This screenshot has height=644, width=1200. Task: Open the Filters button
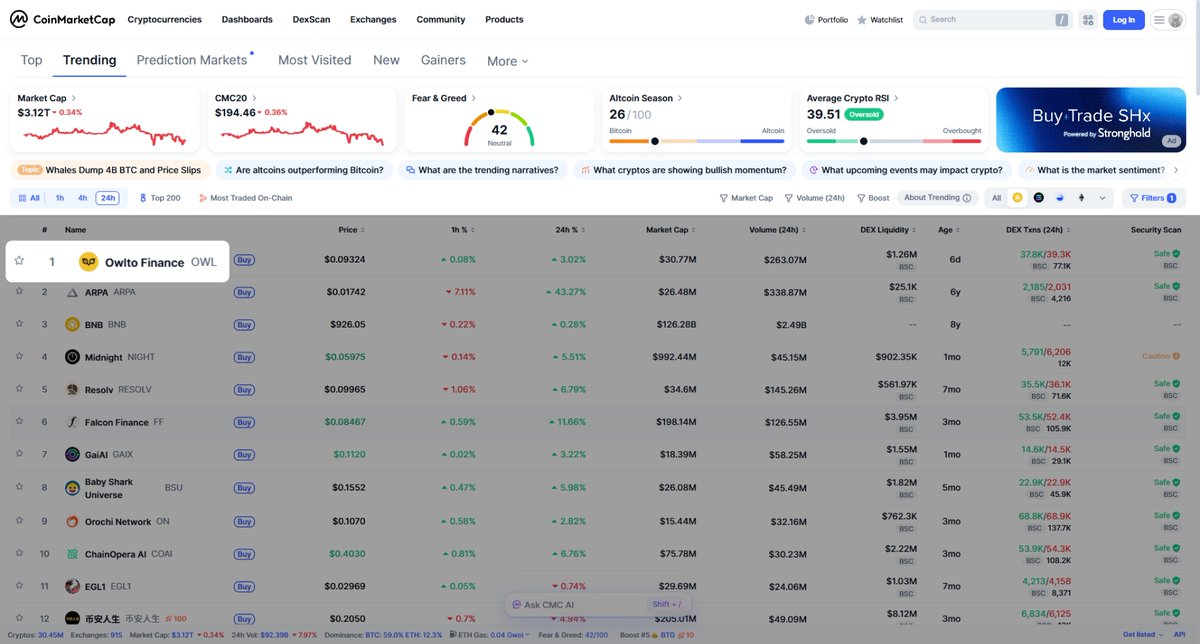point(1154,198)
